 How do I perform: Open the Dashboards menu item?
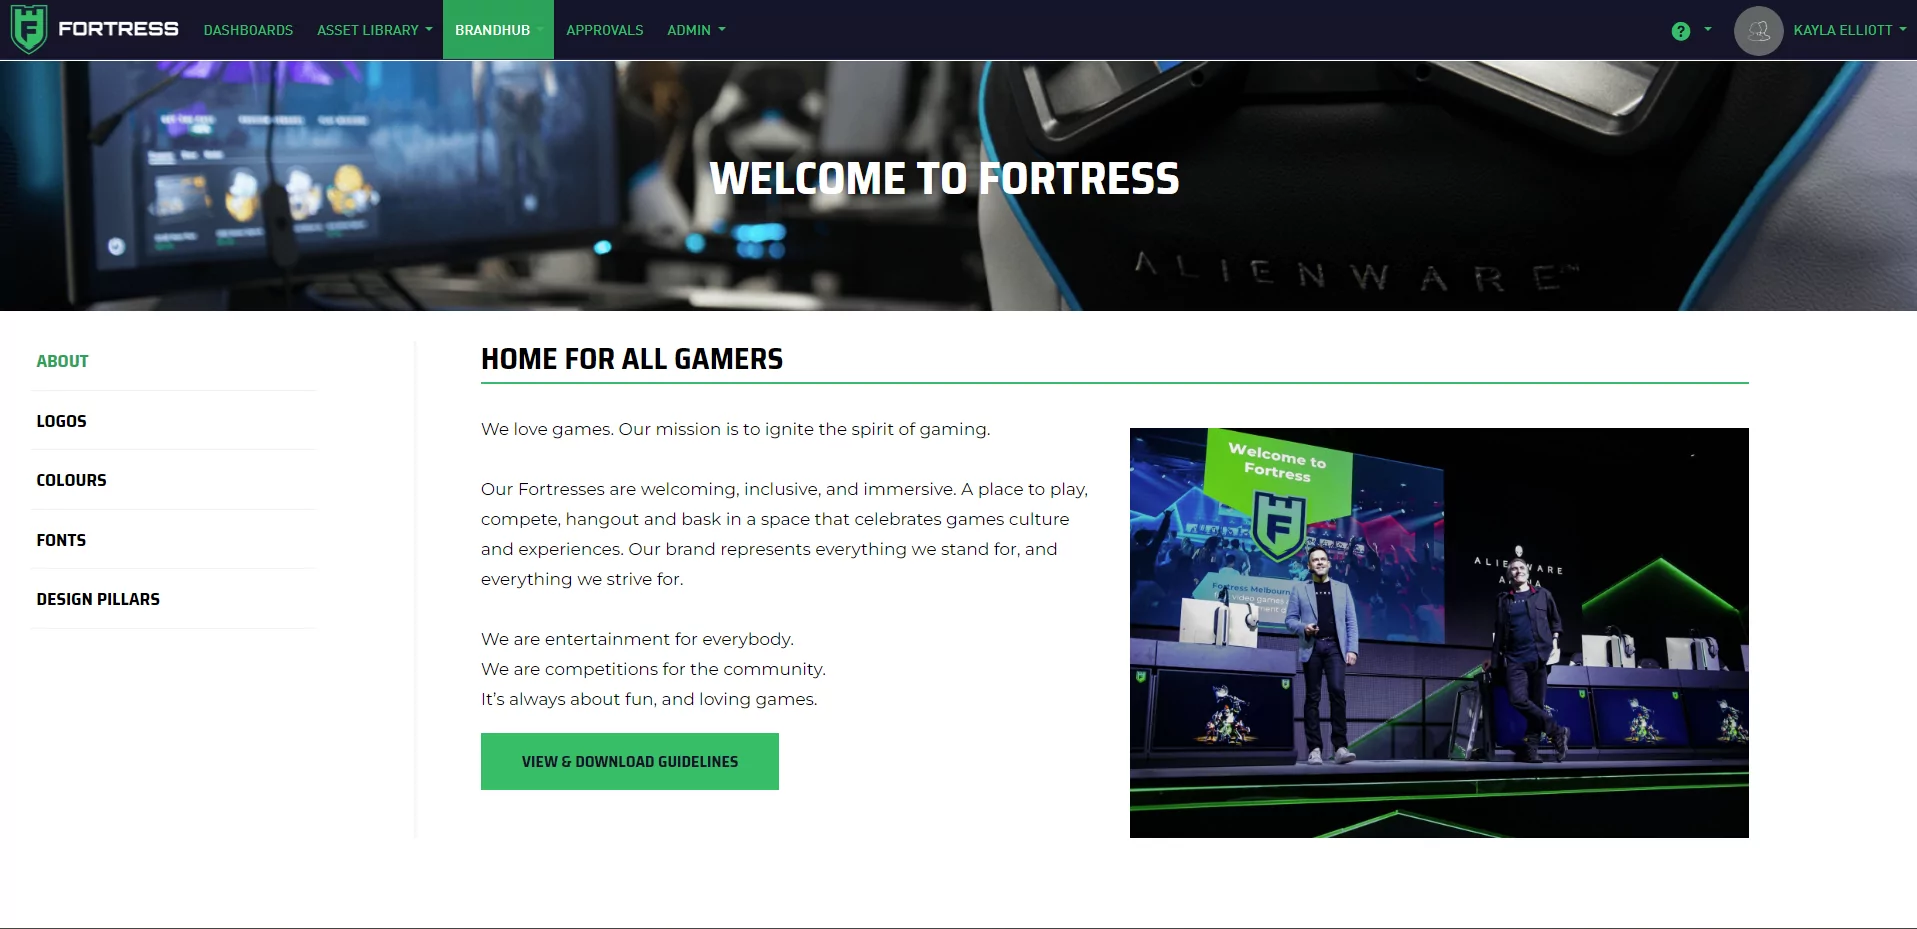[x=248, y=30]
